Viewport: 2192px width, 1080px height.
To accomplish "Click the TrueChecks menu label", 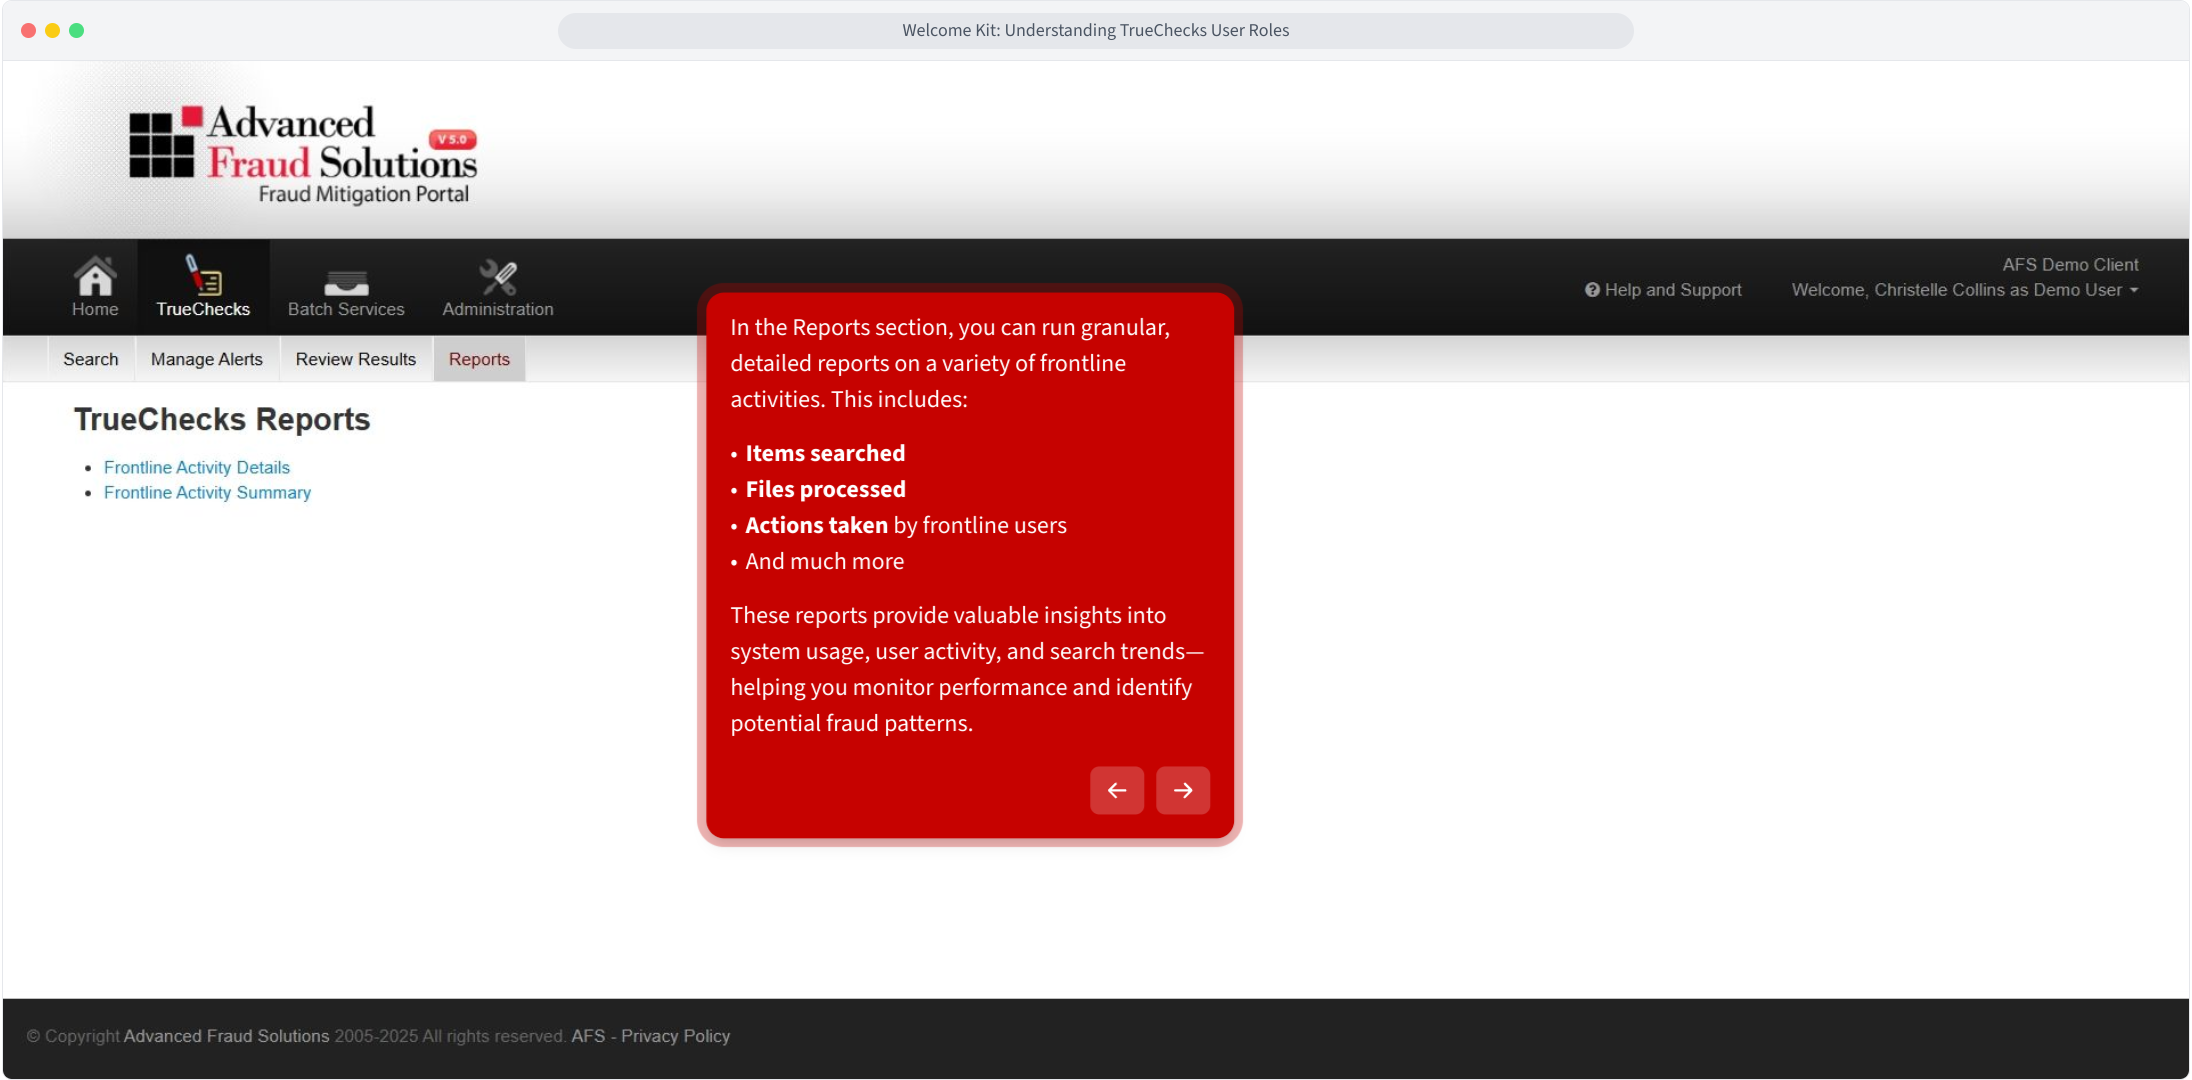I will tap(203, 310).
